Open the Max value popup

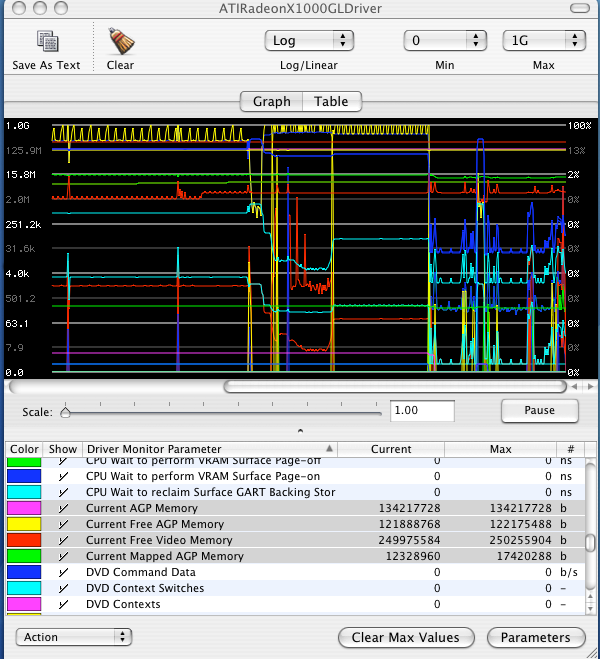point(544,41)
